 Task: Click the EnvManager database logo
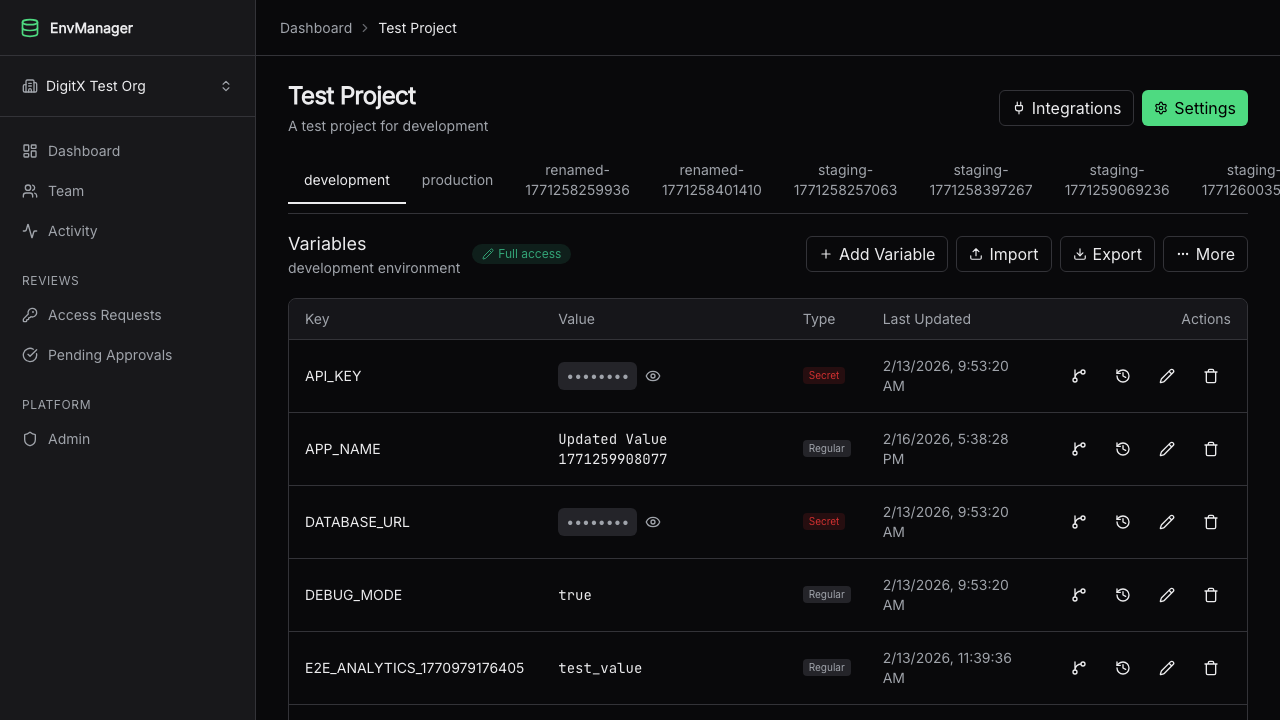tap(30, 27)
